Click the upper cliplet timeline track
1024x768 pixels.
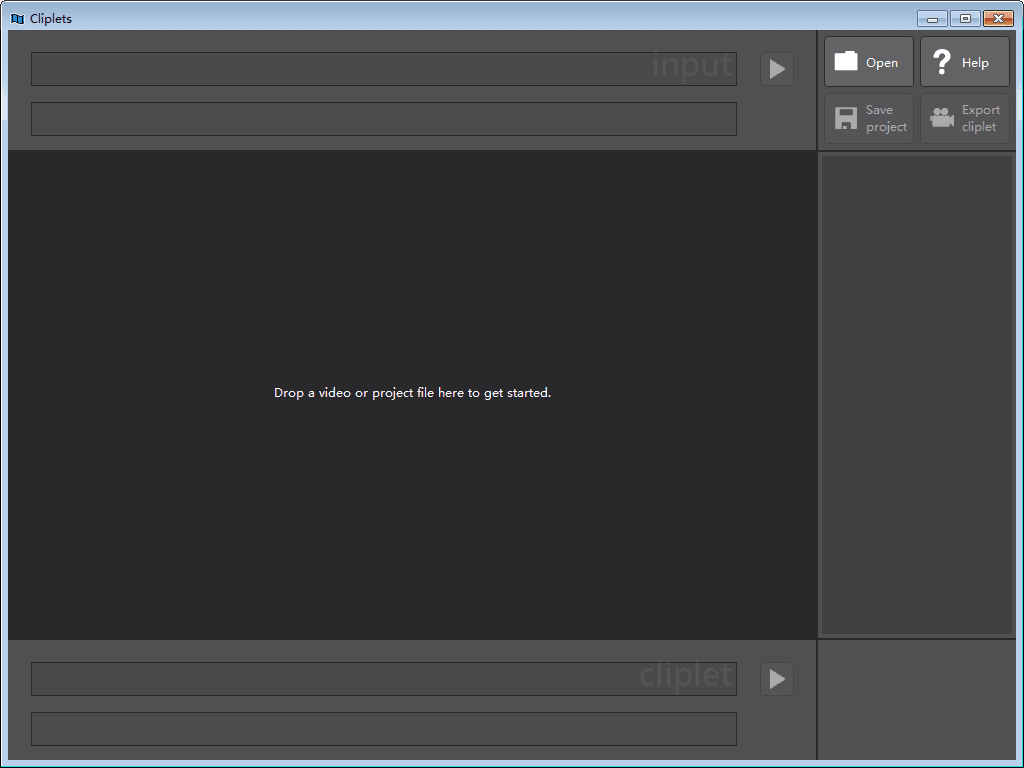(383, 679)
